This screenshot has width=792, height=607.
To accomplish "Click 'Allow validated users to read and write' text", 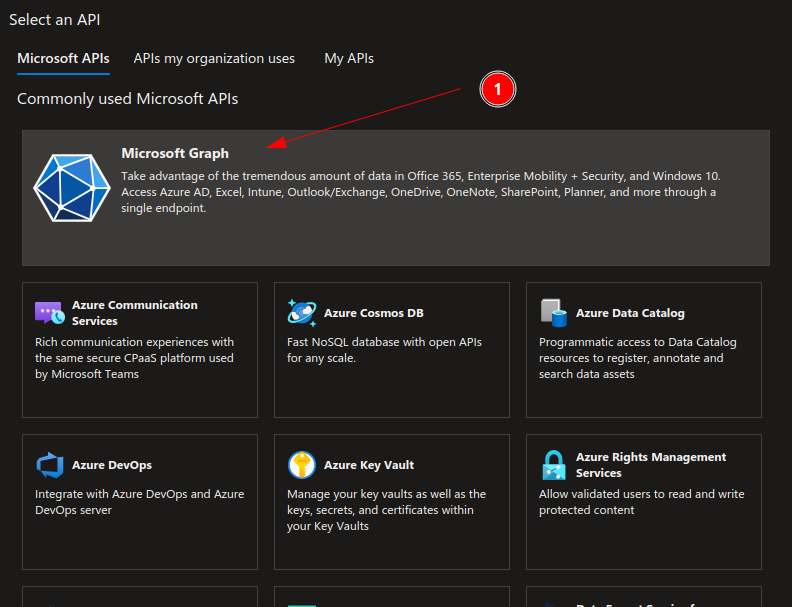I will tap(641, 502).
